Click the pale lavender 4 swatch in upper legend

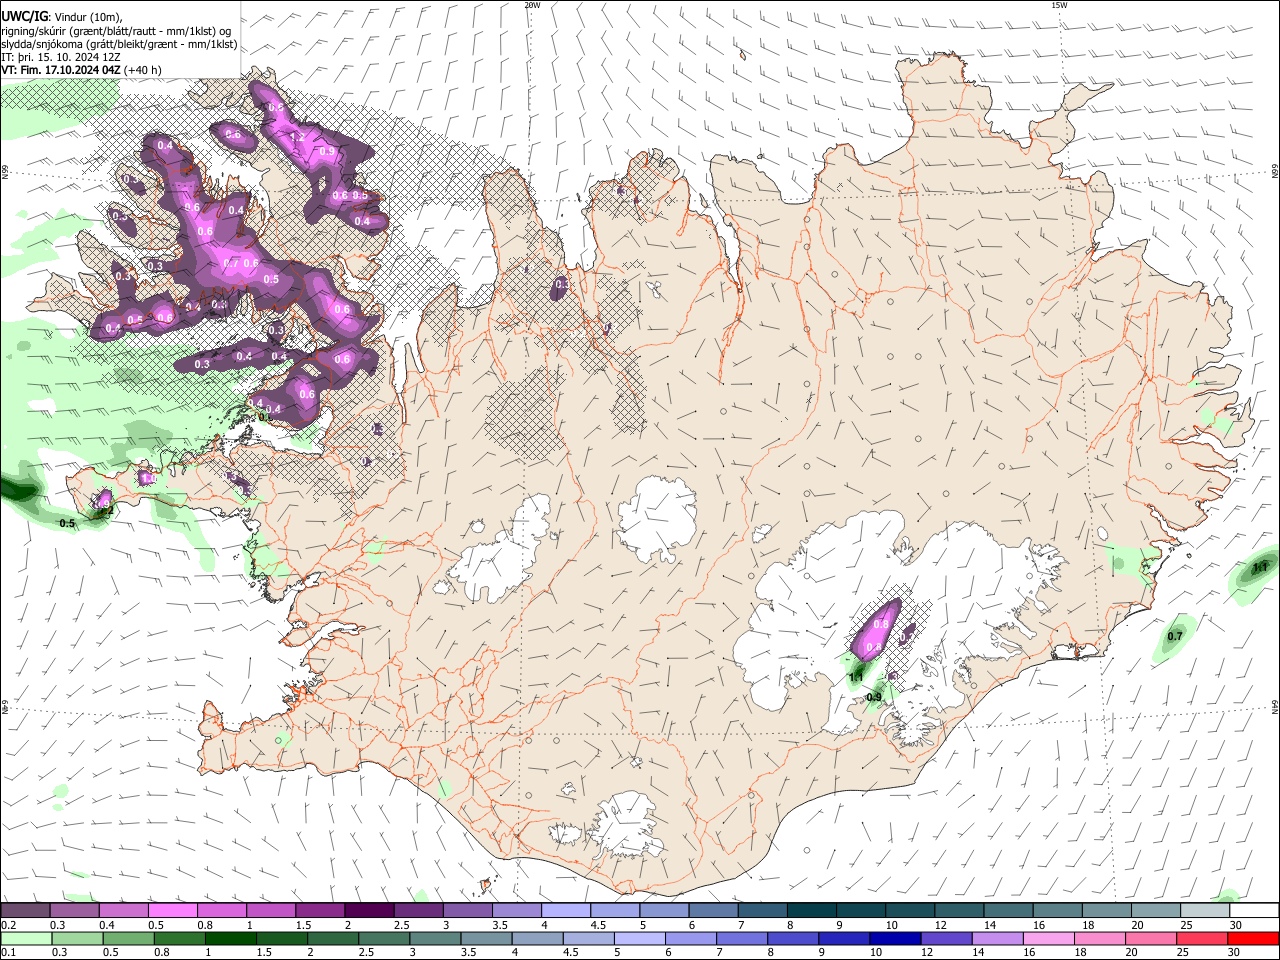(566, 910)
